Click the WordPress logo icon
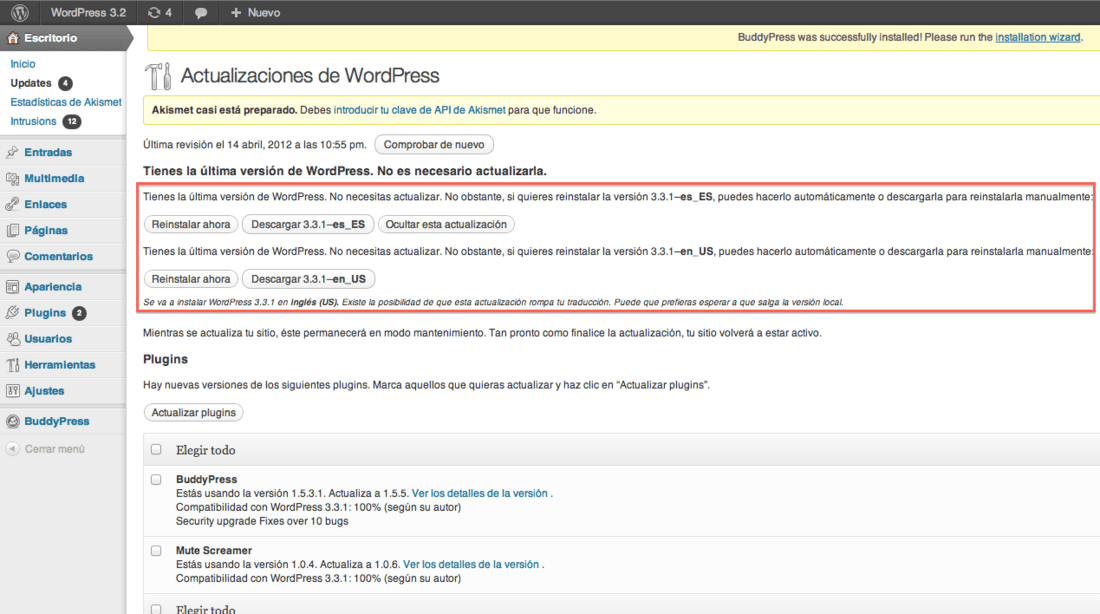 coord(20,13)
